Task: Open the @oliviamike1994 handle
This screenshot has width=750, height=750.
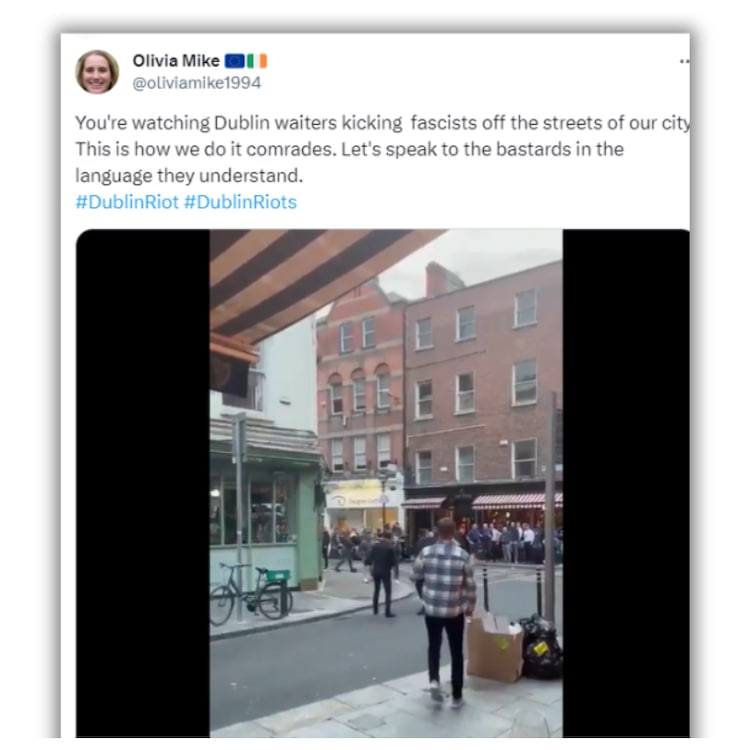Action: 197,83
